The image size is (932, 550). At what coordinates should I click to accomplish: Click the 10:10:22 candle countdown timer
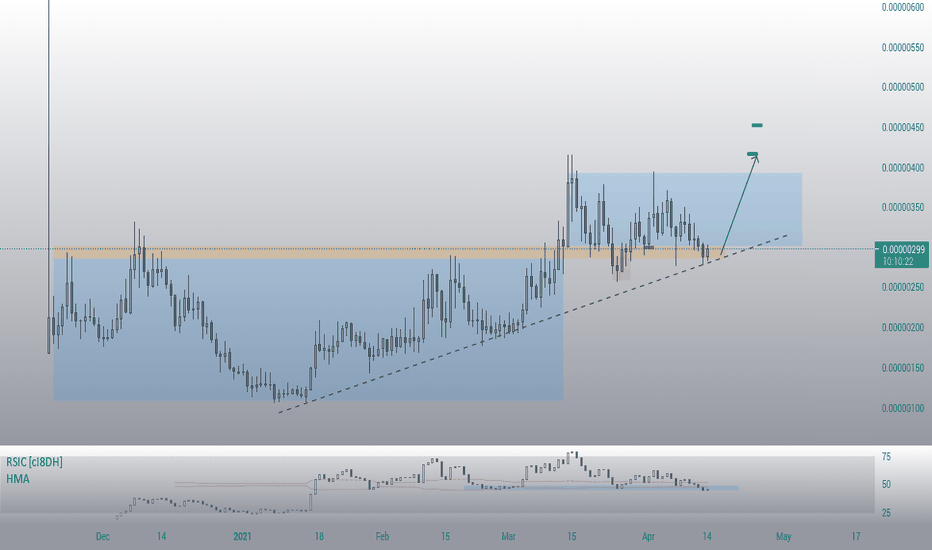point(898,261)
